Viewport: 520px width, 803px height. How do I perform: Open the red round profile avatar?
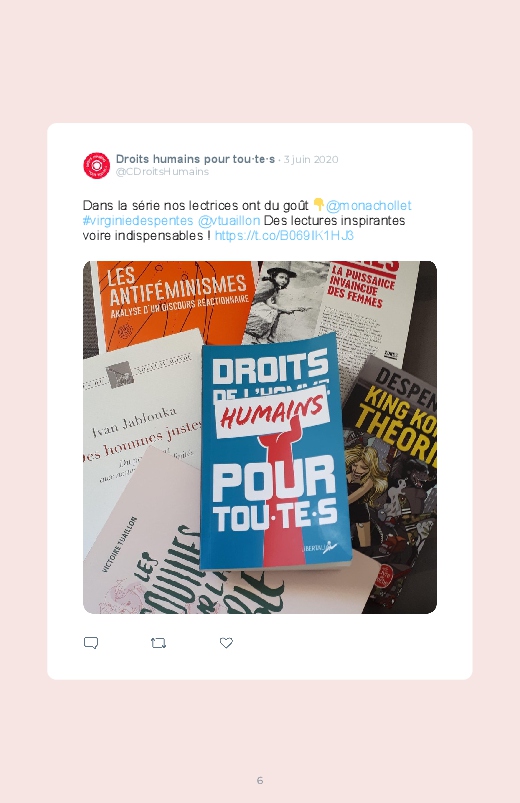(x=97, y=165)
